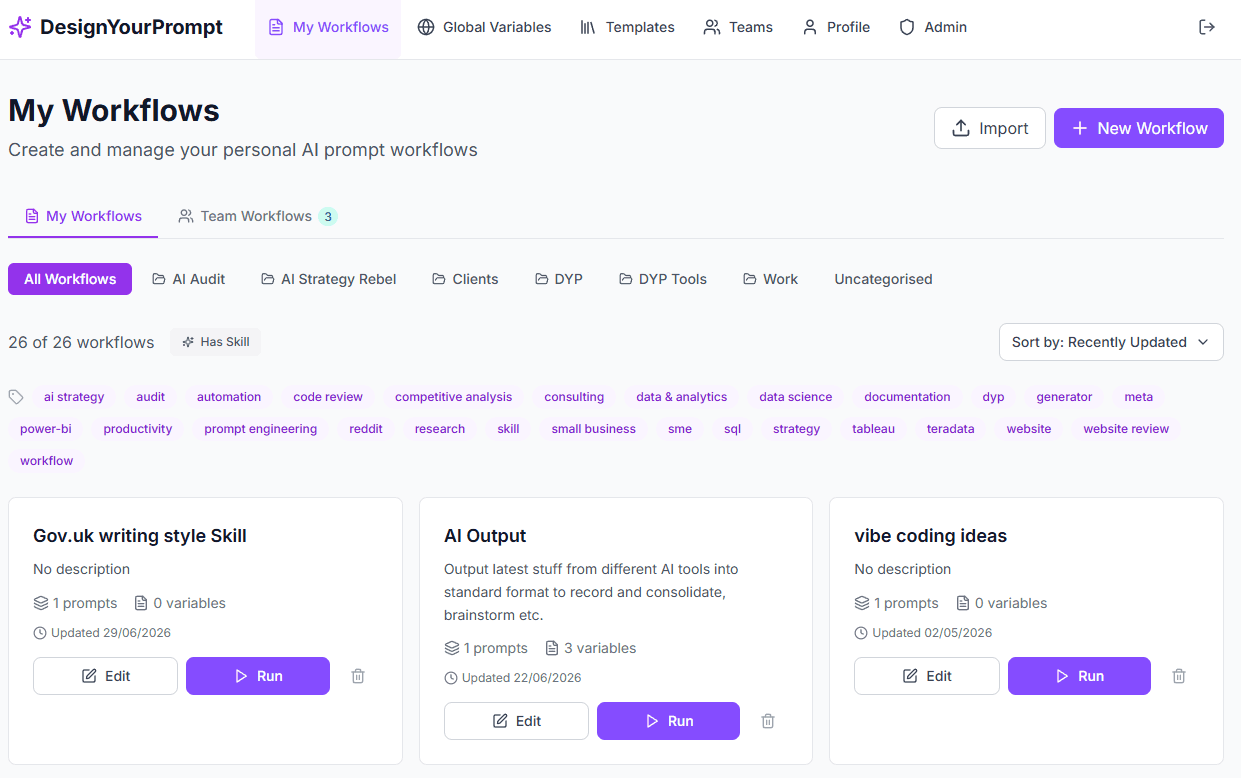Select the data & analytics tag
This screenshot has height=778, width=1241.
click(x=681, y=397)
